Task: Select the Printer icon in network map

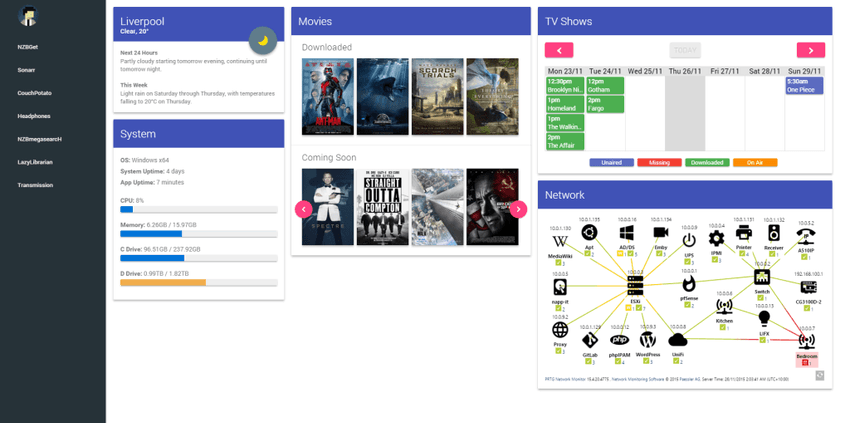Action: 744,233
